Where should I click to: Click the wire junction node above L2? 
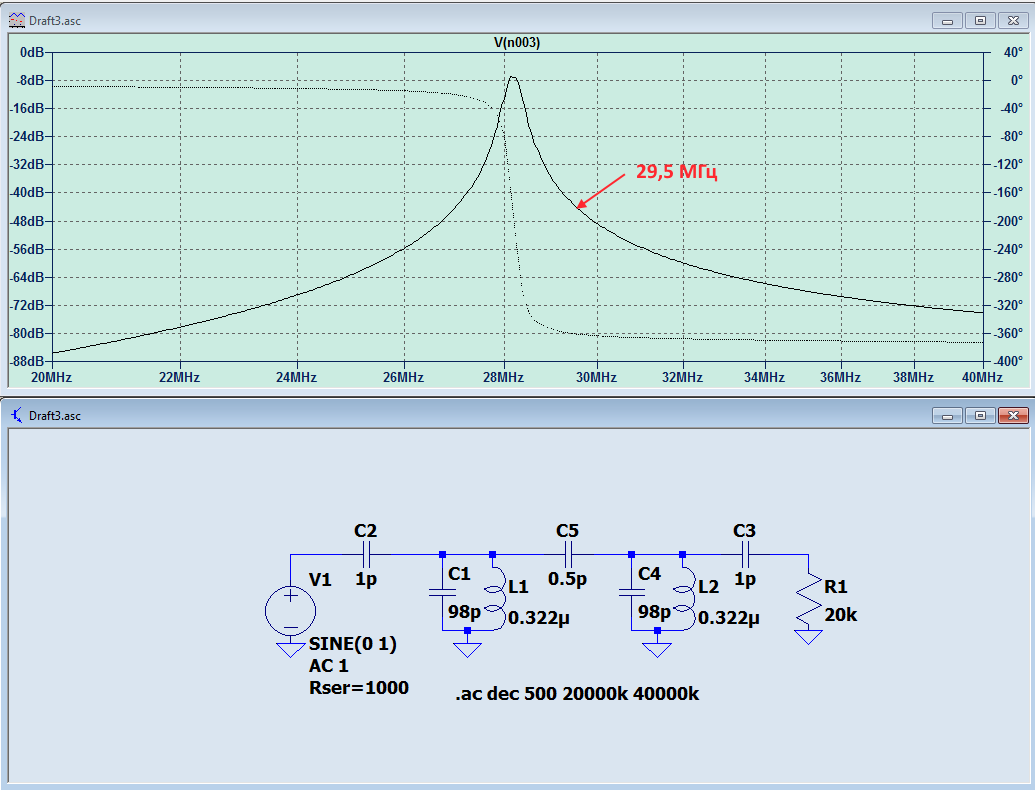683,554
